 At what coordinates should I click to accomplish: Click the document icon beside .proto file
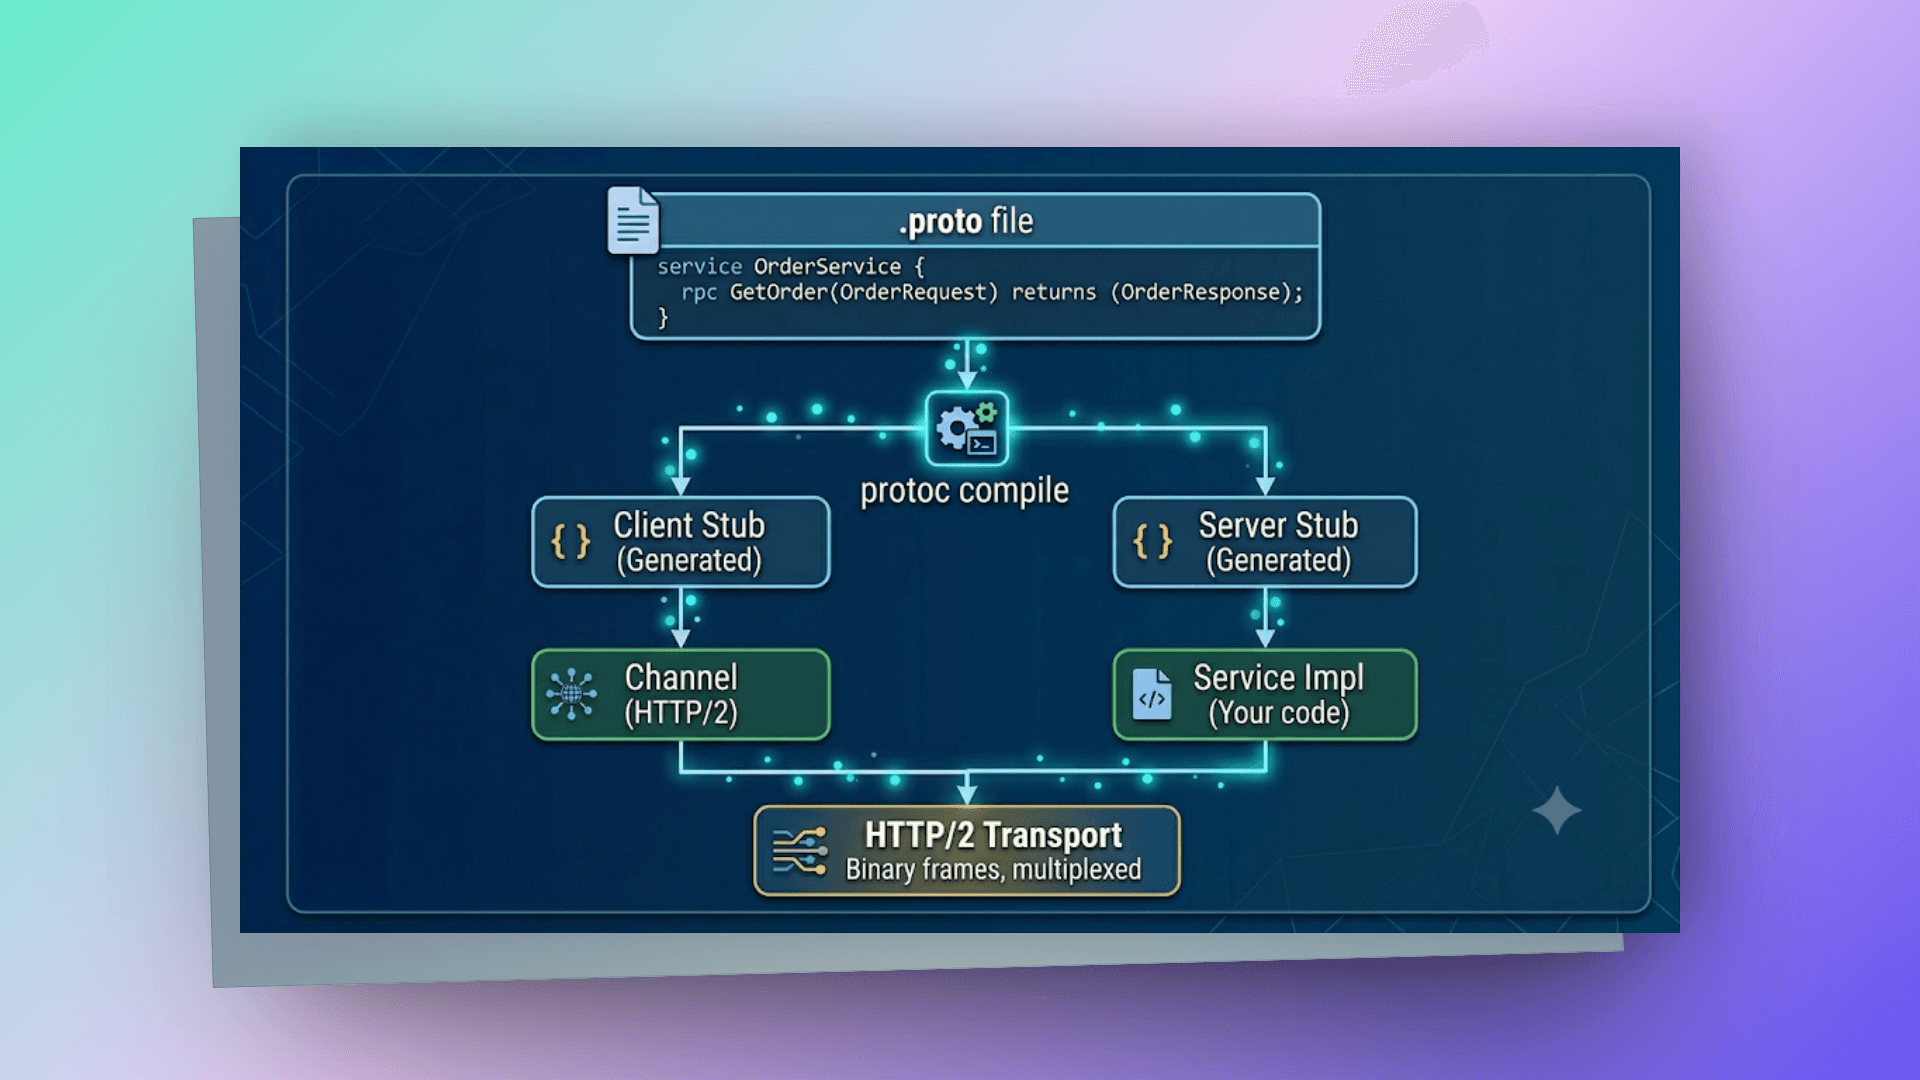pyautogui.click(x=633, y=220)
